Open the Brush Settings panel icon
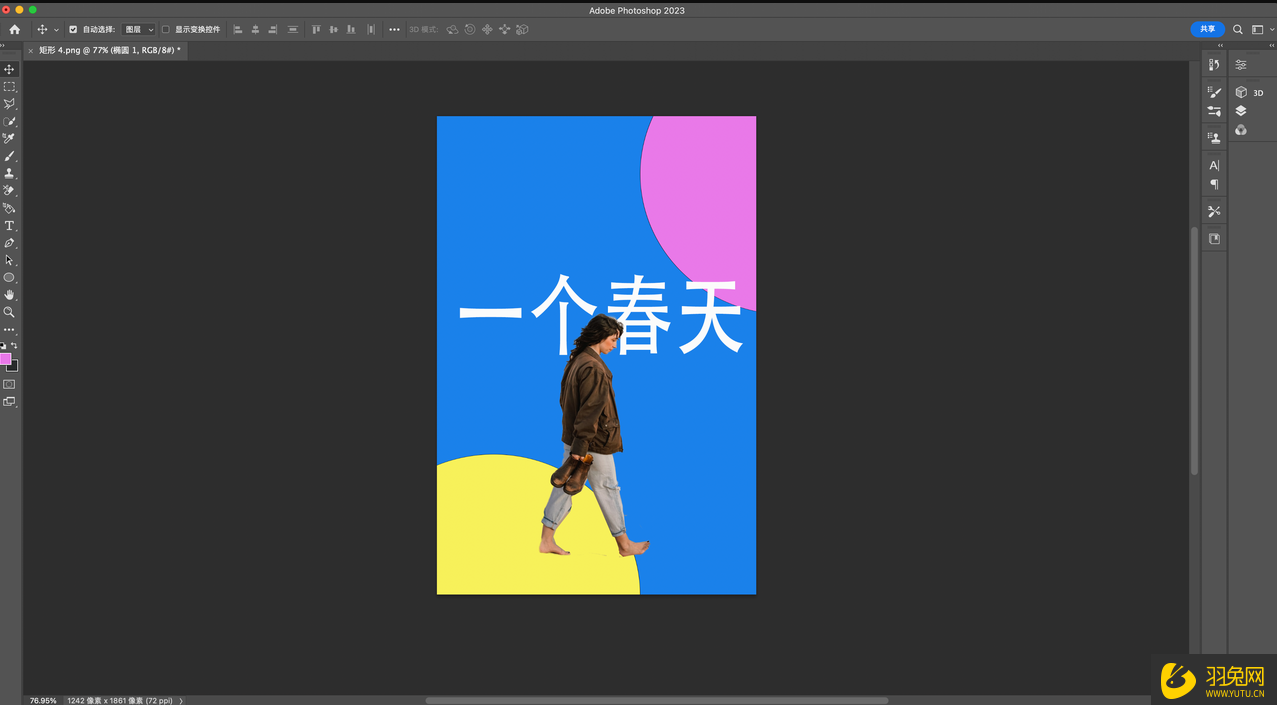The height and width of the screenshot is (705, 1277). (x=1214, y=111)
